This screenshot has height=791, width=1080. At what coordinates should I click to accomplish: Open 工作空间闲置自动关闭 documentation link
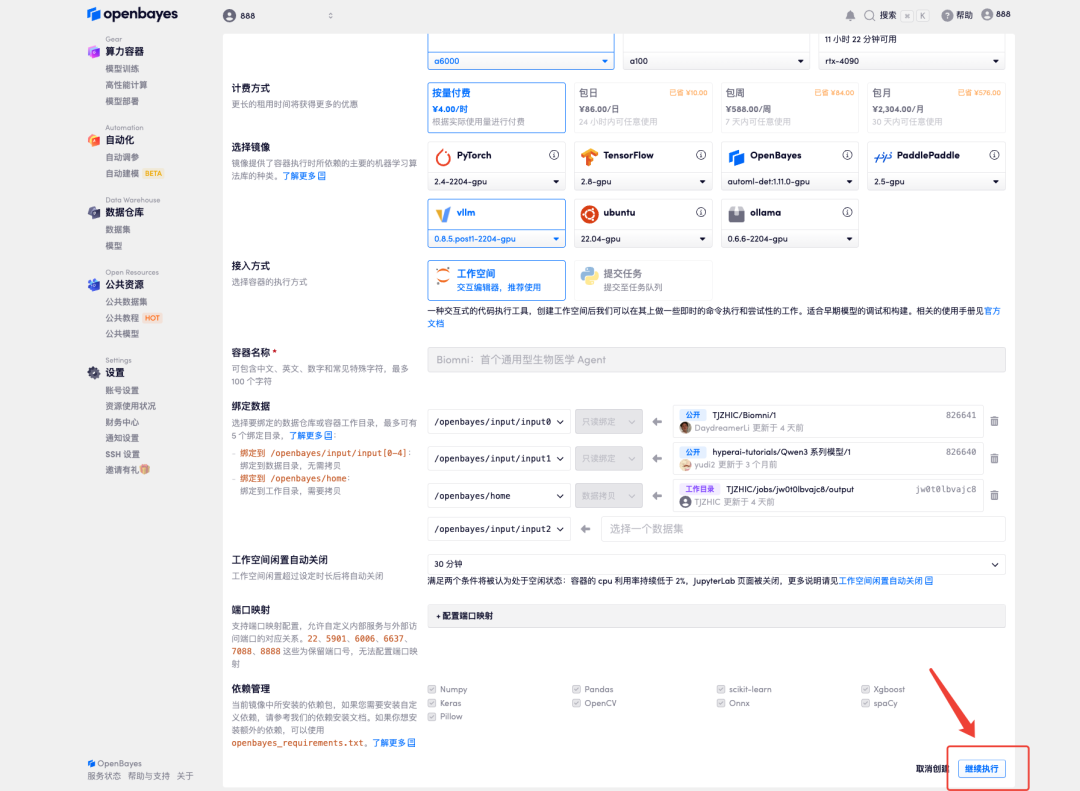[x=886, y=581]
